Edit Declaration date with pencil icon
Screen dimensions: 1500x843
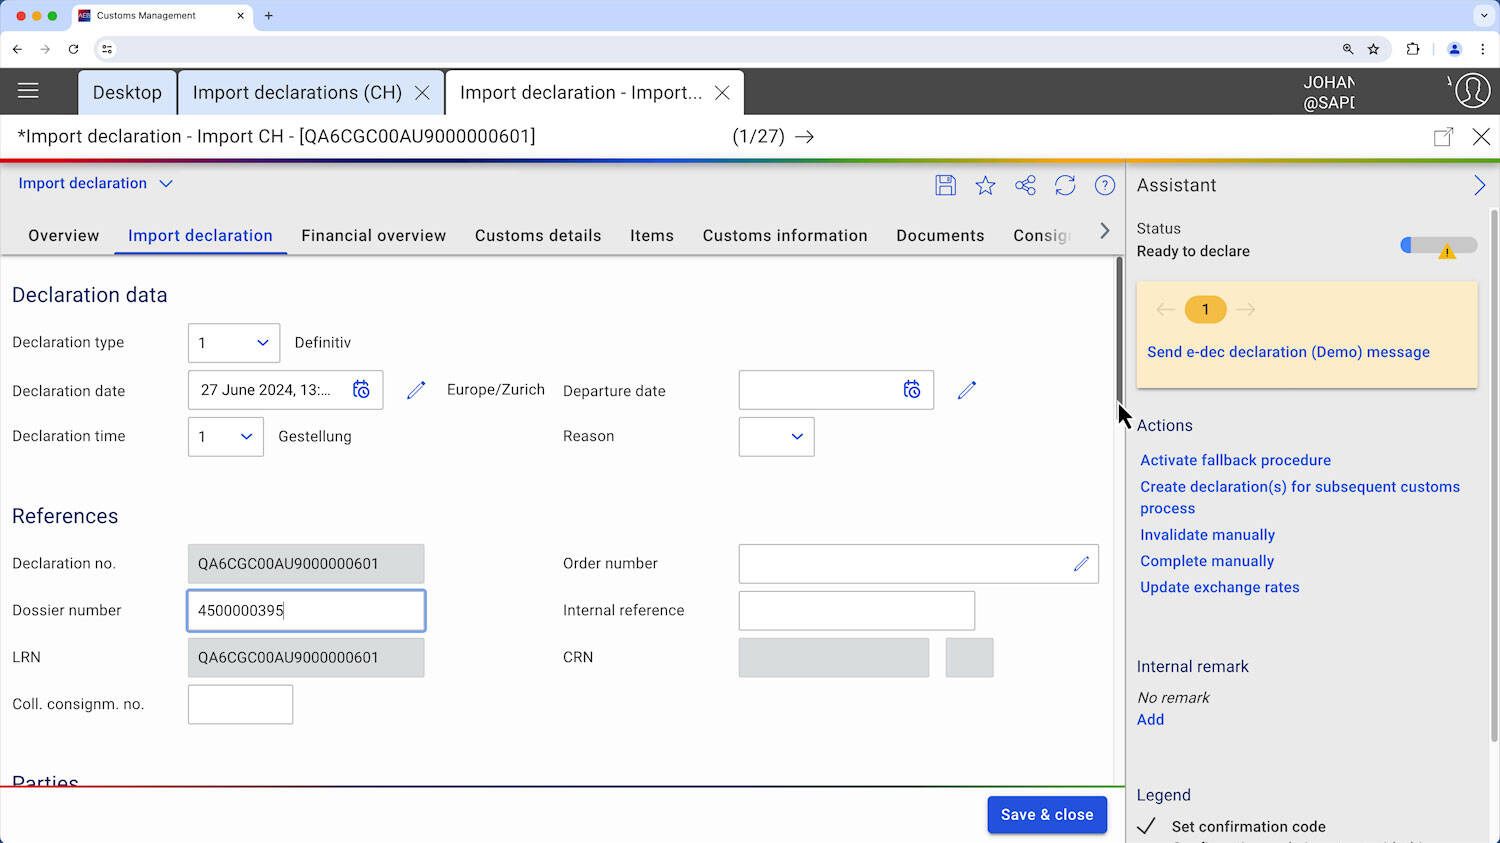click(416, 390)
